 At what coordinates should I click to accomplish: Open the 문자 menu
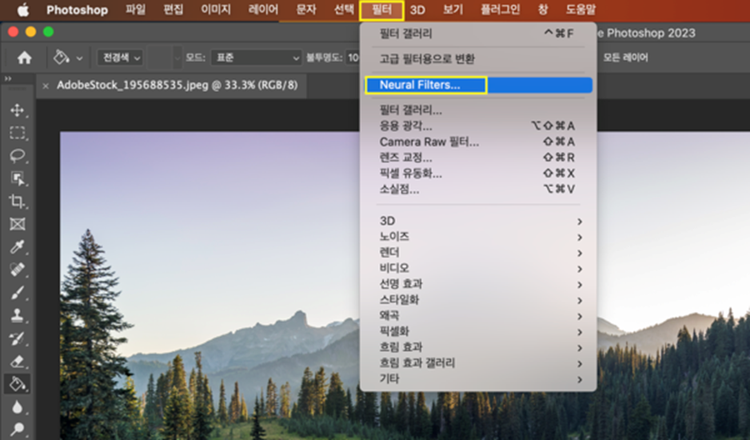pos(306,10)
